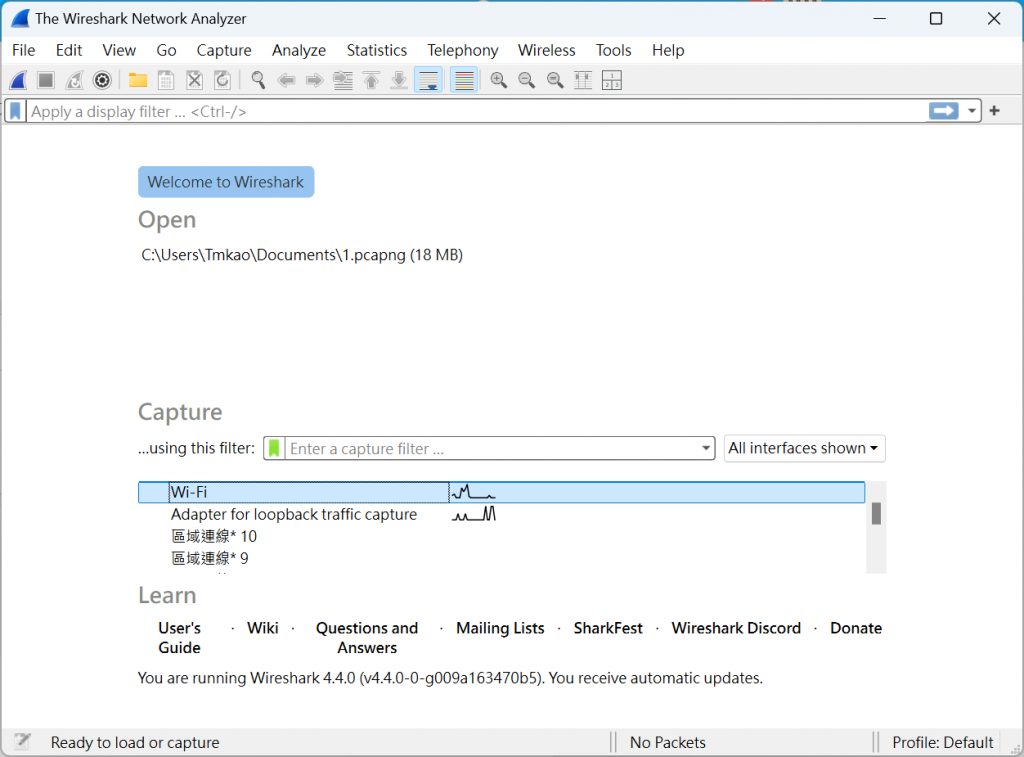Image resolution: width=1024 pixels, height=757 pixels.
Task: Focus the capture filter input field
Action: pyautogui.click(x=492, y=449)
